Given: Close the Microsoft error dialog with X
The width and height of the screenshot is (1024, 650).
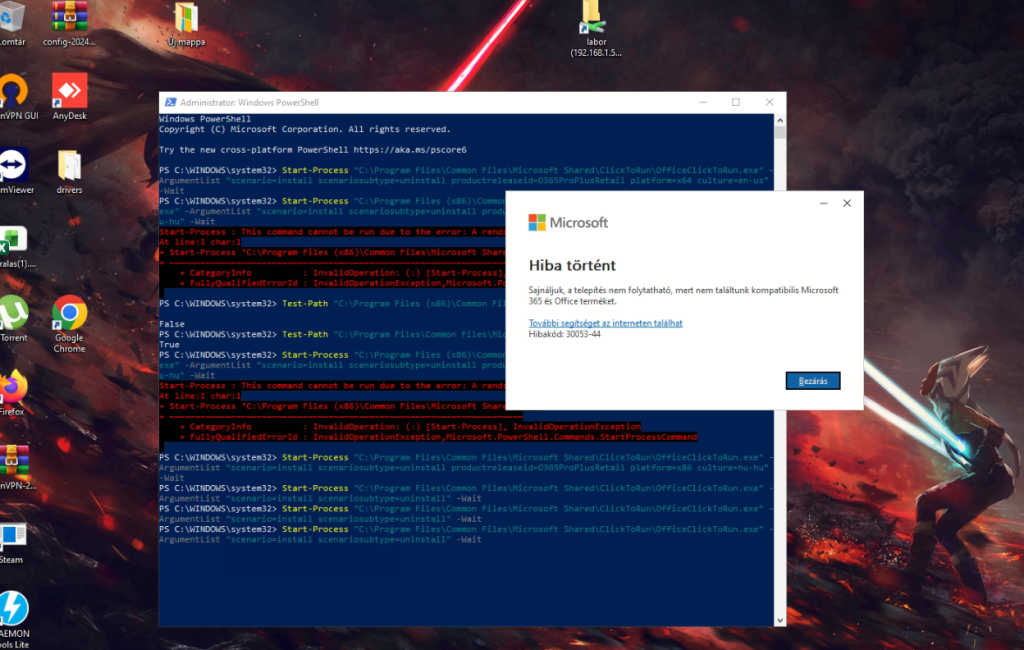Looking at the screenshot, I should [847, 203].
